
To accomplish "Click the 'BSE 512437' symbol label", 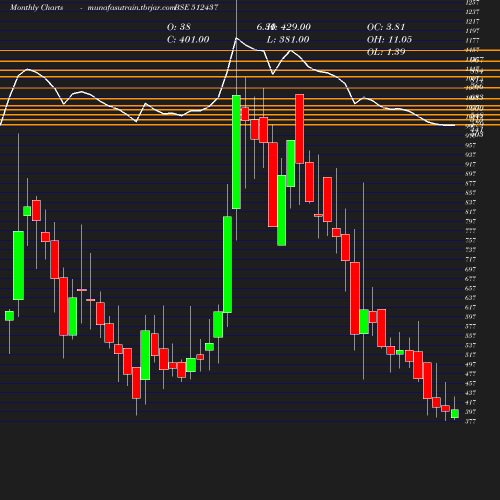I will coord(196,7).
